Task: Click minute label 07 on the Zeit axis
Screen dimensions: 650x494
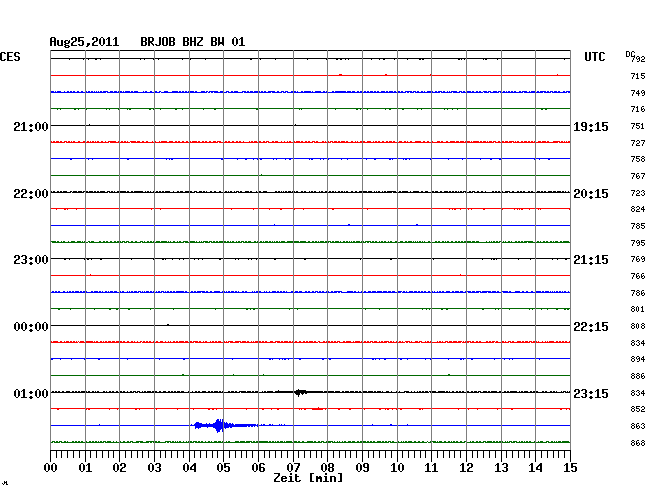Action: click(x=293, y=468)
